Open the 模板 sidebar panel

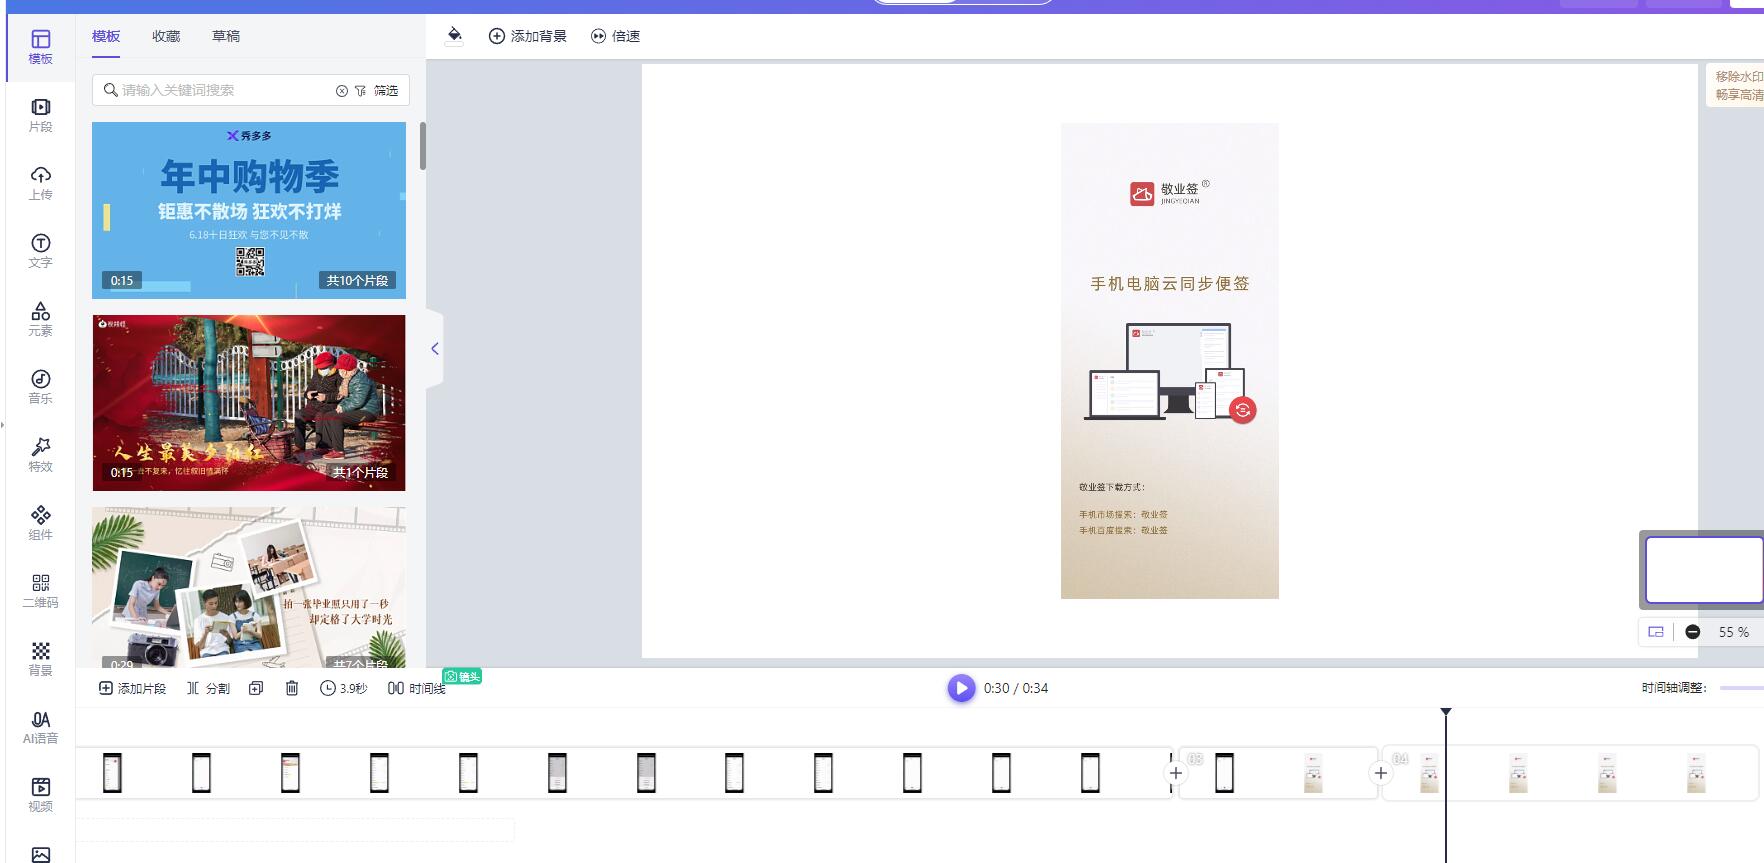click(40, 47)
